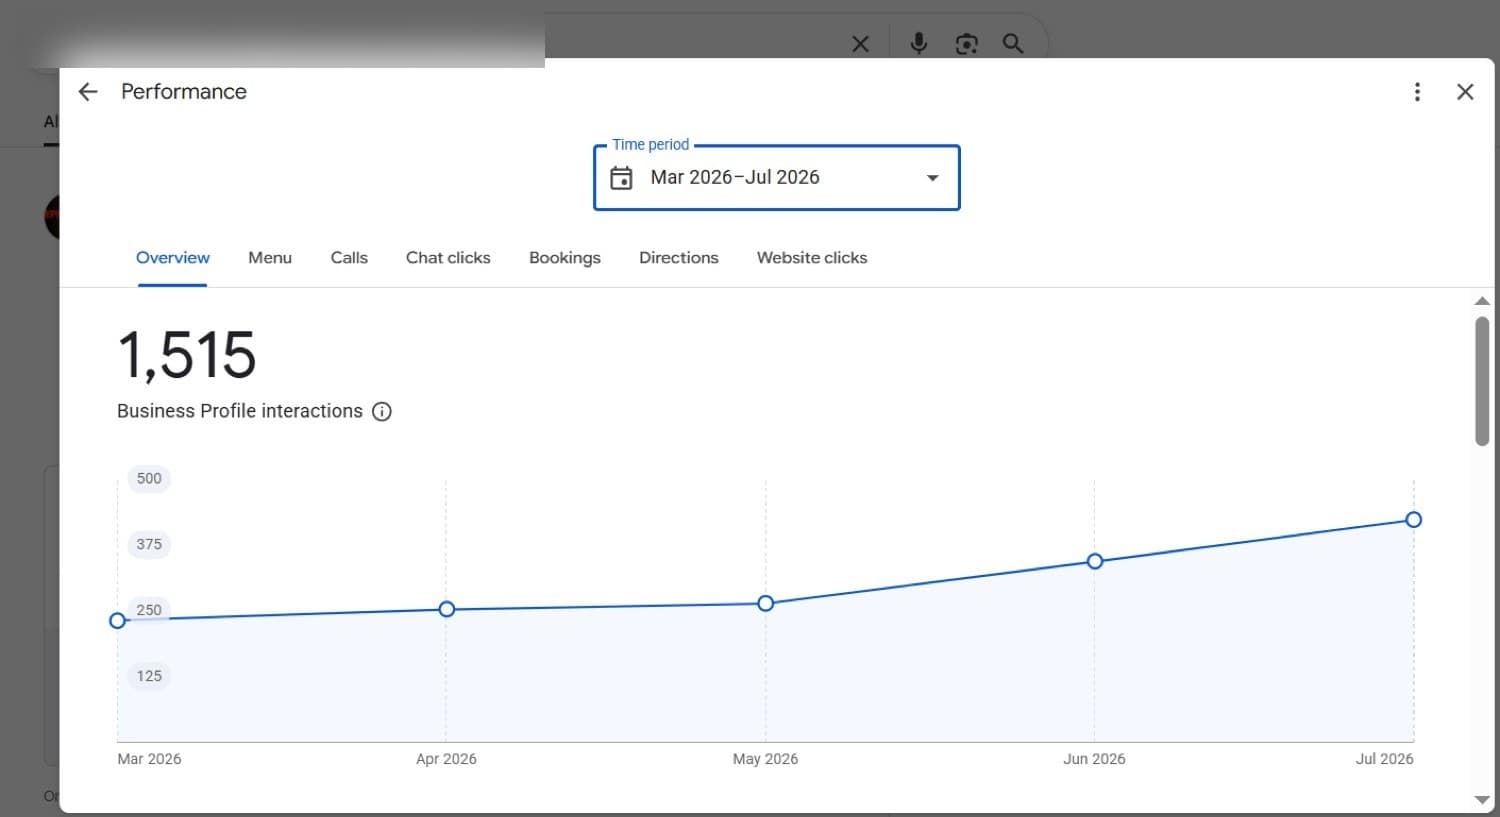Click the 'Jun 2026' axis label
Image resolution: width=1500 pixels, height=817 pixels.
[1094, 759]
